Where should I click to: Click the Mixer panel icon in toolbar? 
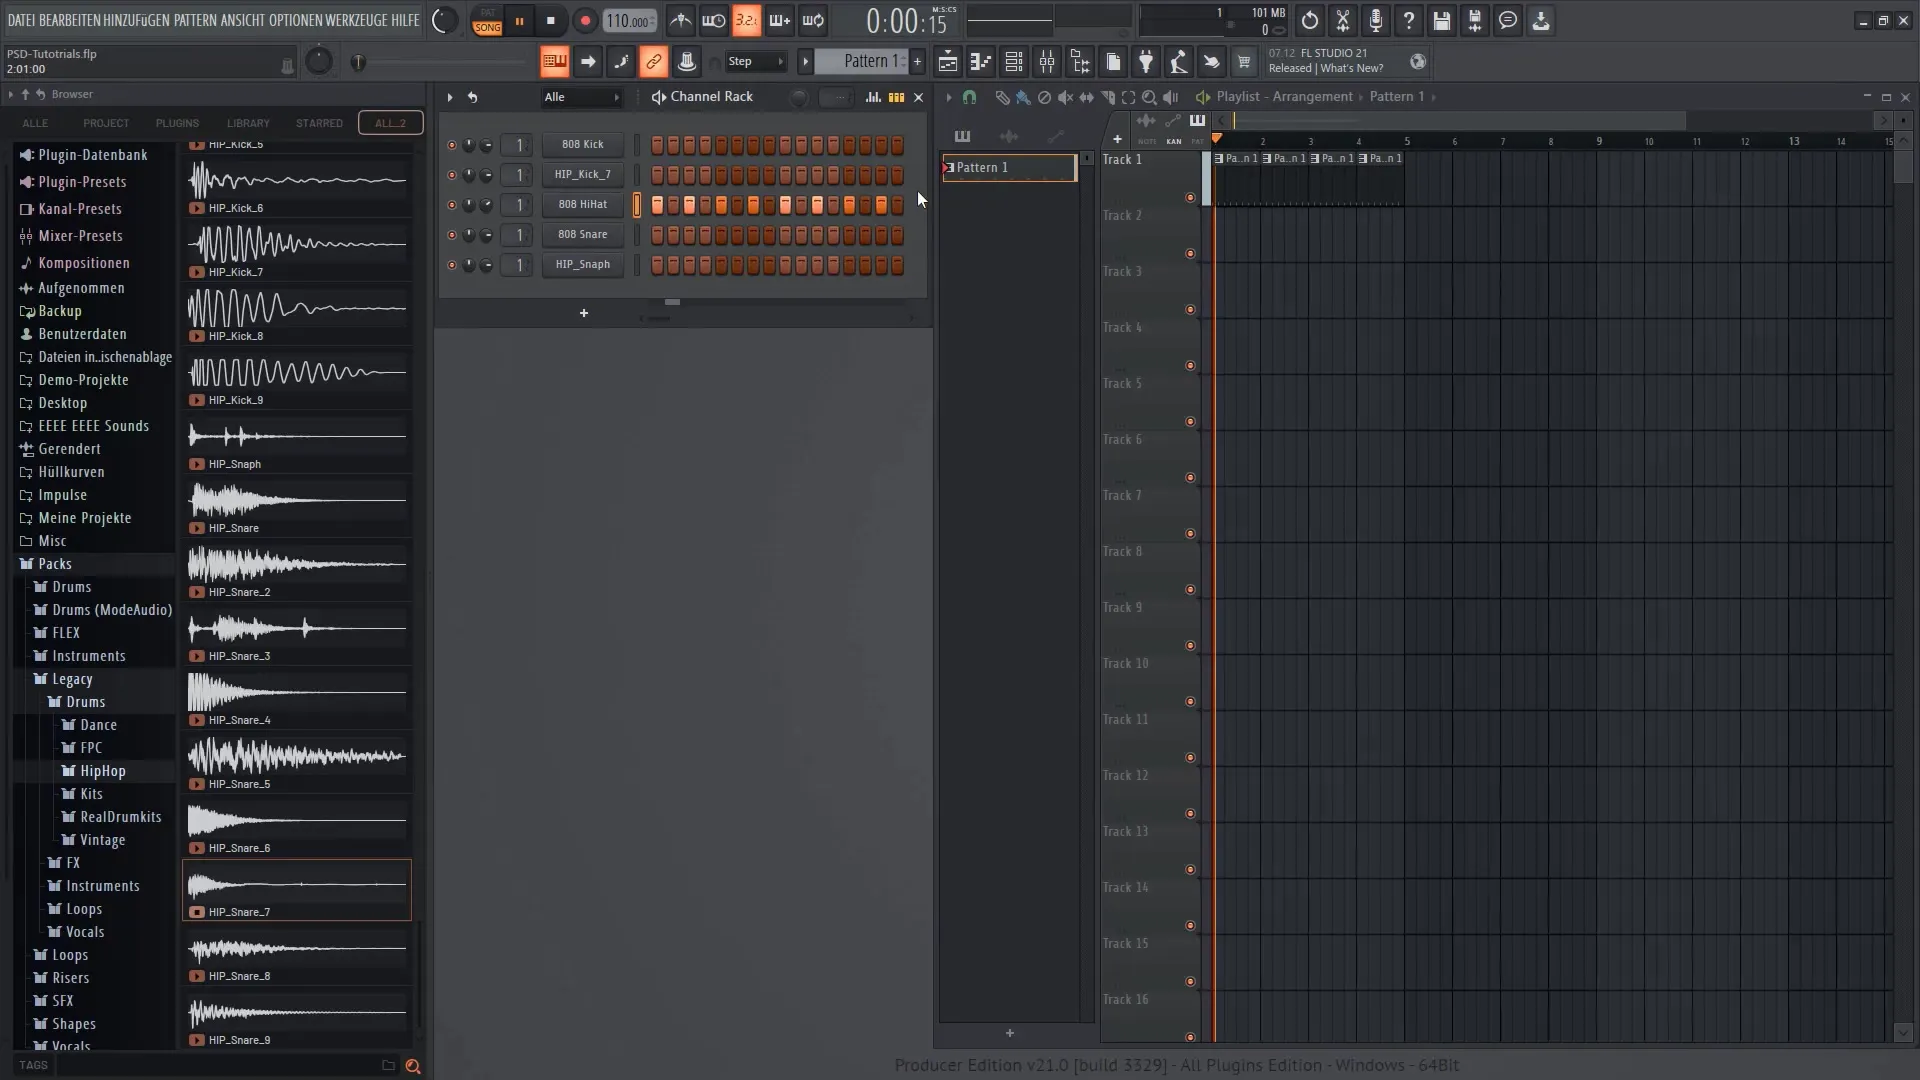click(1046, 62)
